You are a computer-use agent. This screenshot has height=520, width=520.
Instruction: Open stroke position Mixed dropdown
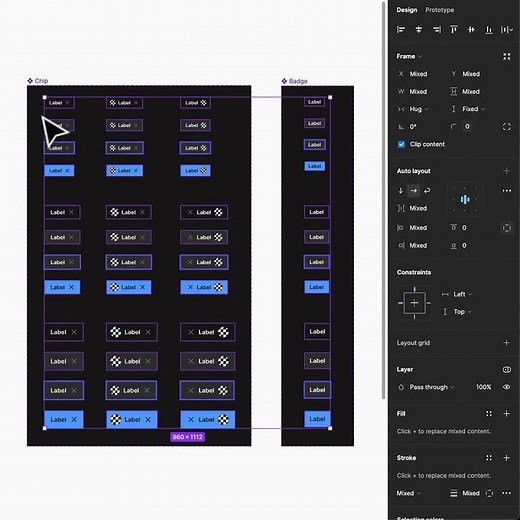pyautogui.click(x=409, y=493)
